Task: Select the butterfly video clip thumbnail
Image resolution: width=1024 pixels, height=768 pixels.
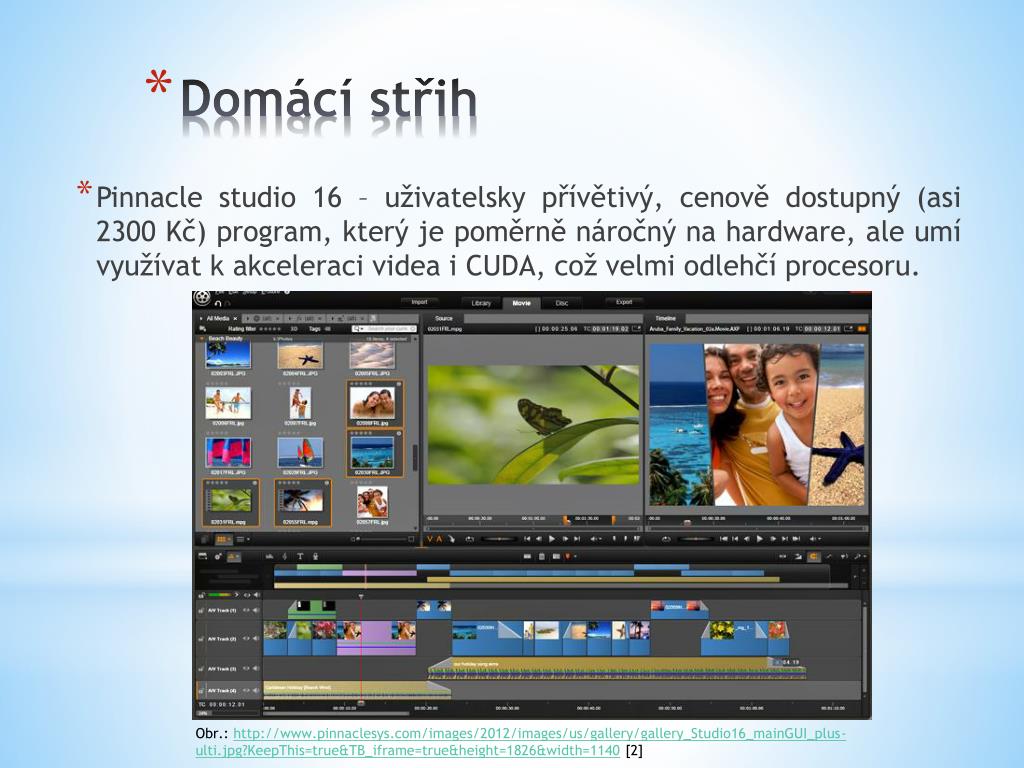Action: 231,500
